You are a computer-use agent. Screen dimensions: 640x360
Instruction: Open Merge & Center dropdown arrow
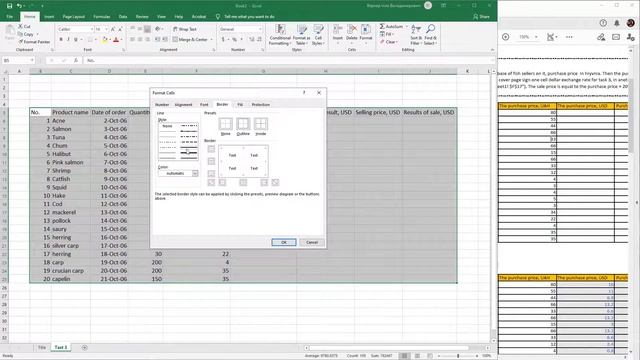[x=211, y=40]
